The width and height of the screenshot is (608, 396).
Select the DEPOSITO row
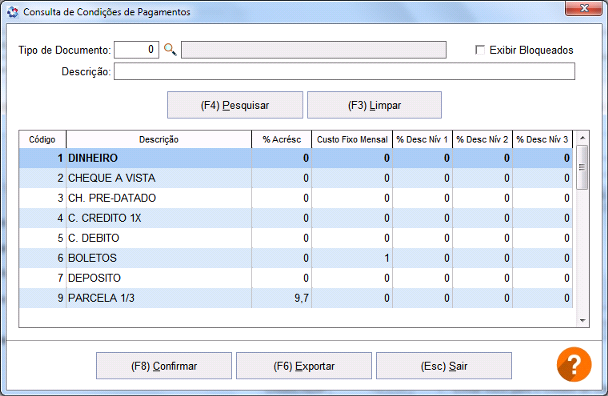pos(296,278)
